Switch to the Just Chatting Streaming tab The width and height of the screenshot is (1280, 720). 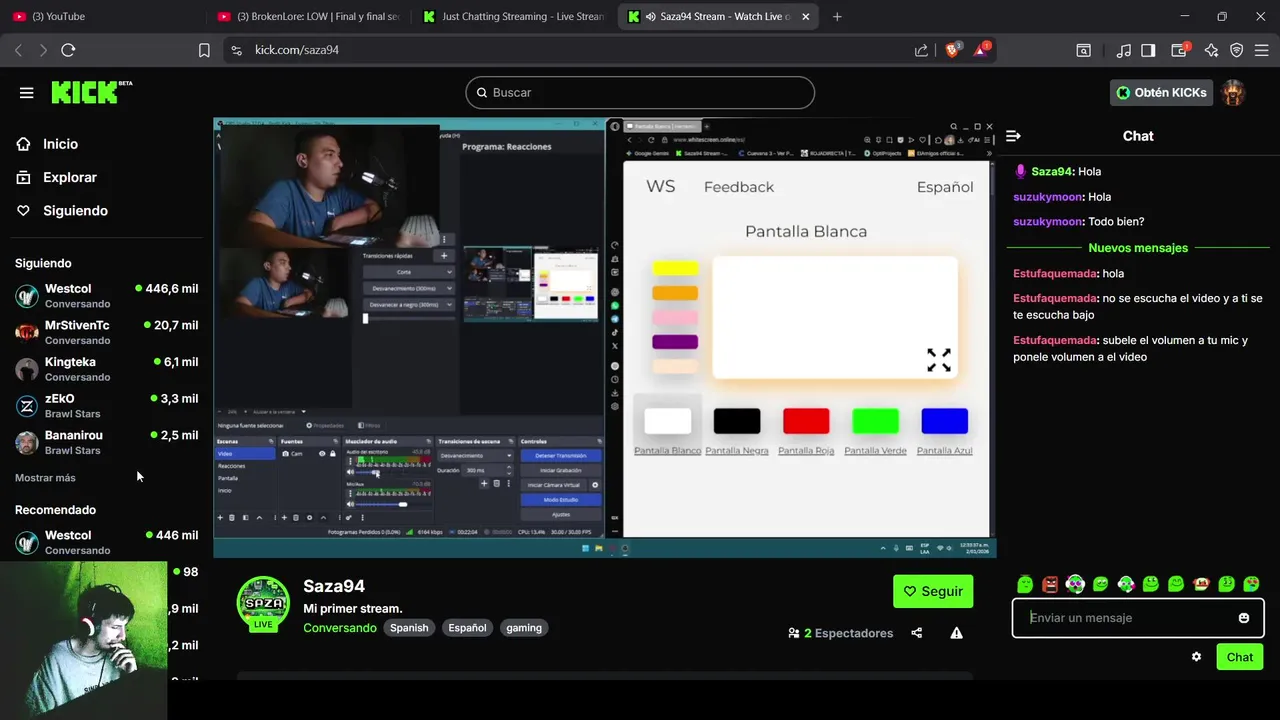(513, 16)
